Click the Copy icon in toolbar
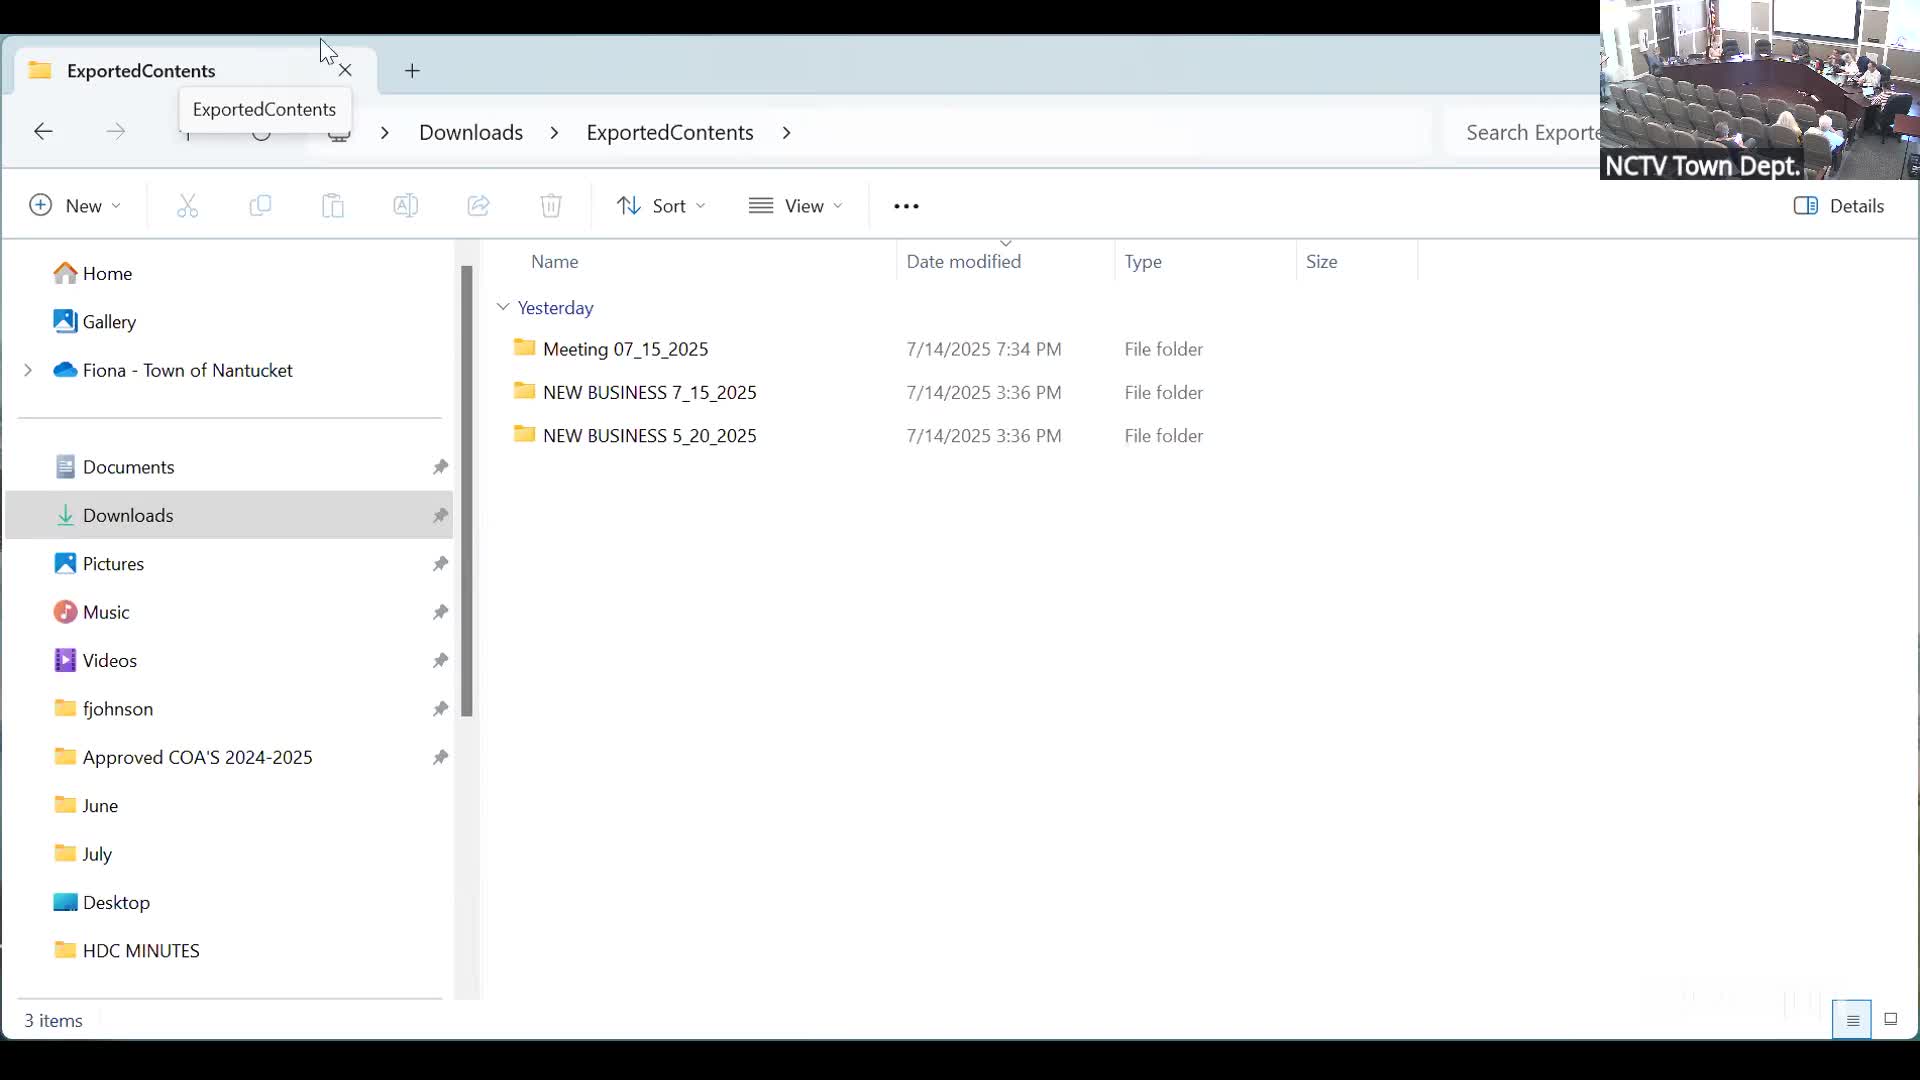 pos(260,206)
